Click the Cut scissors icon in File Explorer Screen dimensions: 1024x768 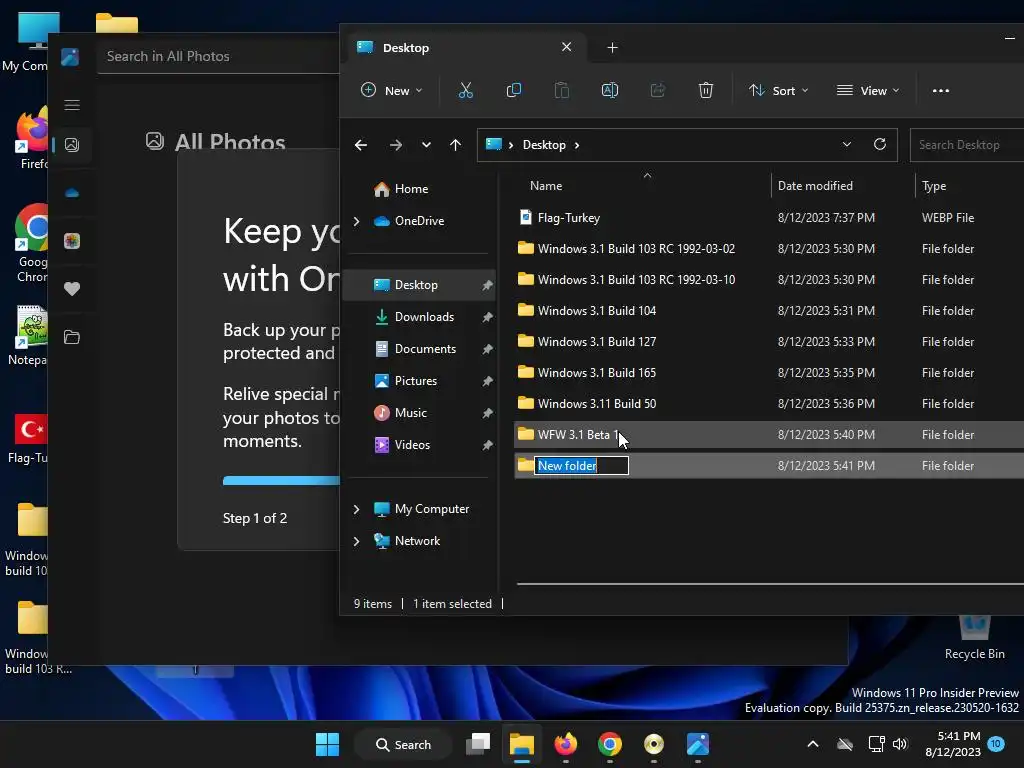pyautogui.click(x=466, y=90)
